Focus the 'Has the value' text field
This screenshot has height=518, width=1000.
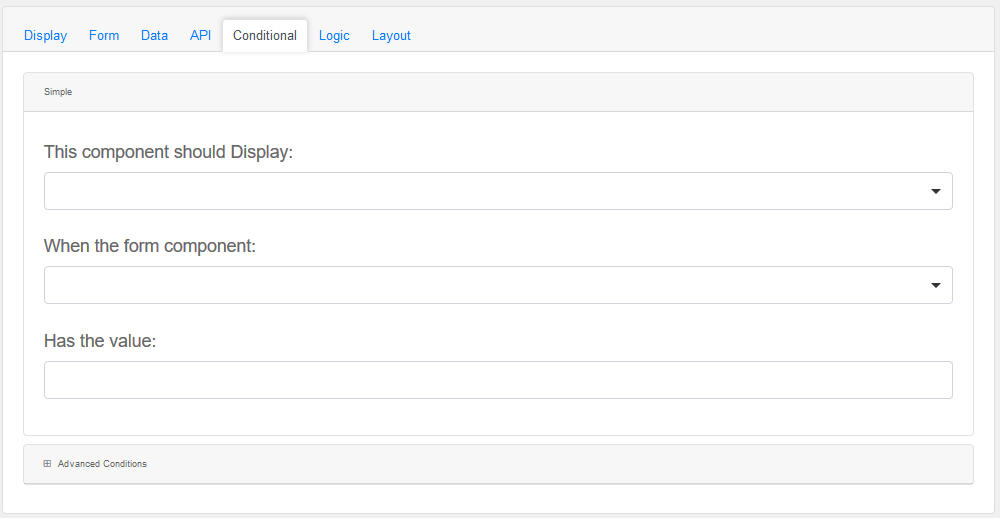click(498, 380)
